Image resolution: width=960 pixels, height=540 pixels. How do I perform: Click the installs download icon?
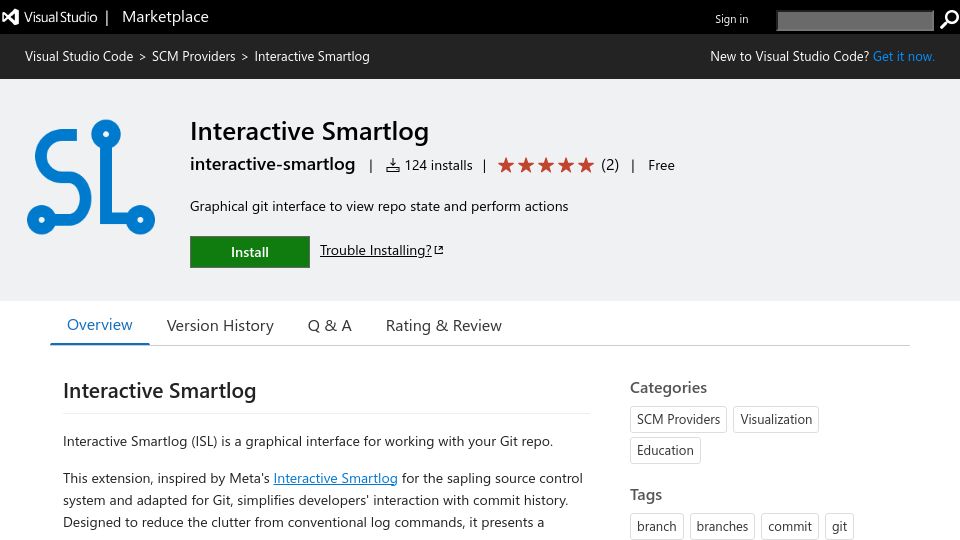coord(392,165)
